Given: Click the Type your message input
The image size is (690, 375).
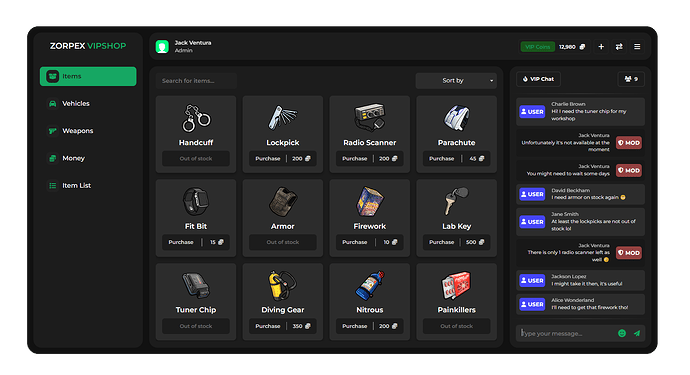Looking at the screenshot, I should click(x=567, y=333).
